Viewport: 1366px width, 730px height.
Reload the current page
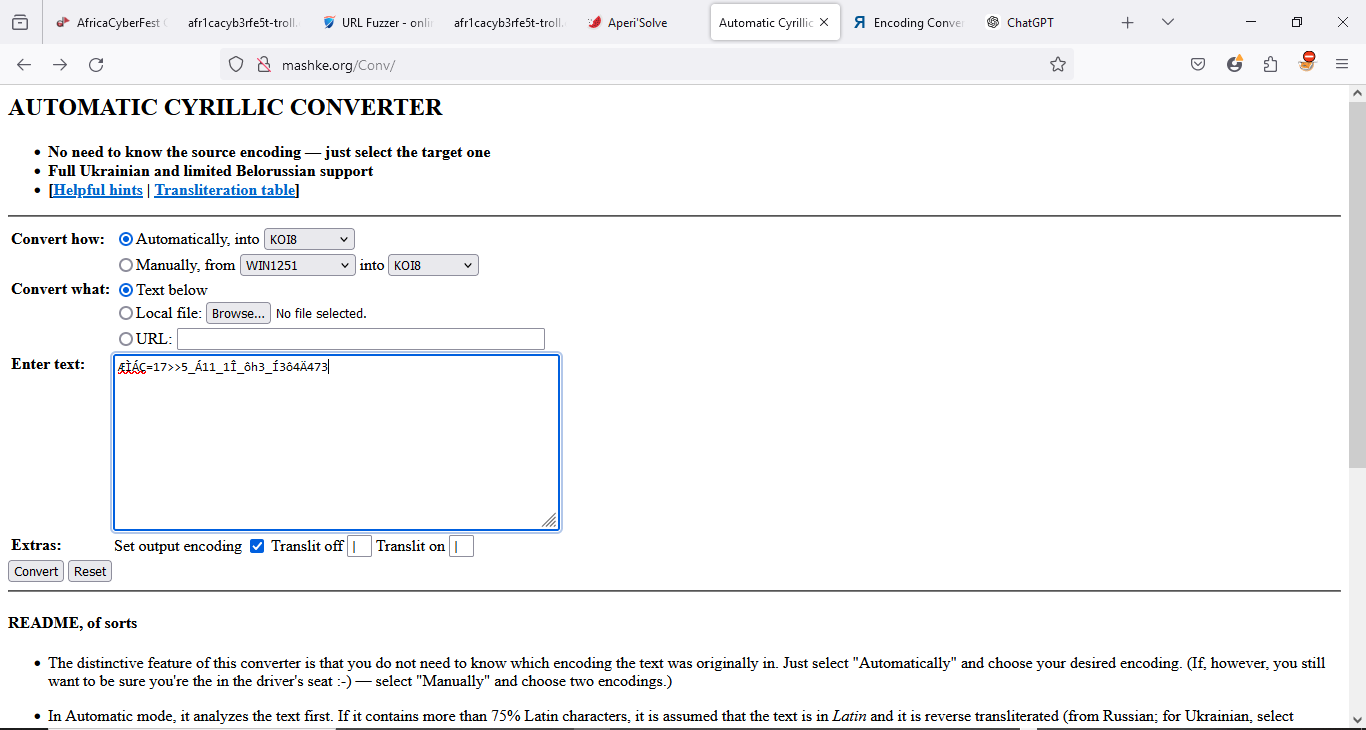[x=96, y=65]
